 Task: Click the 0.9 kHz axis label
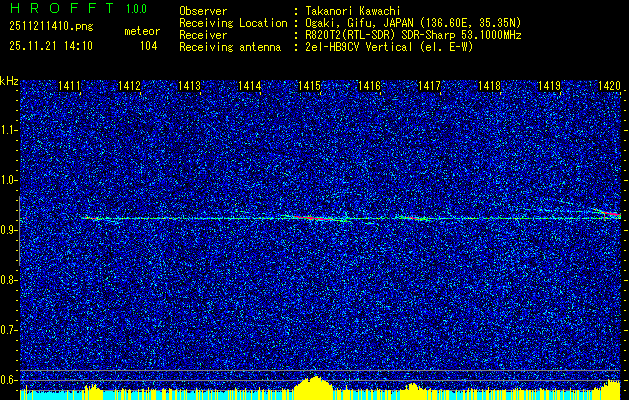(x=8, y=230)
